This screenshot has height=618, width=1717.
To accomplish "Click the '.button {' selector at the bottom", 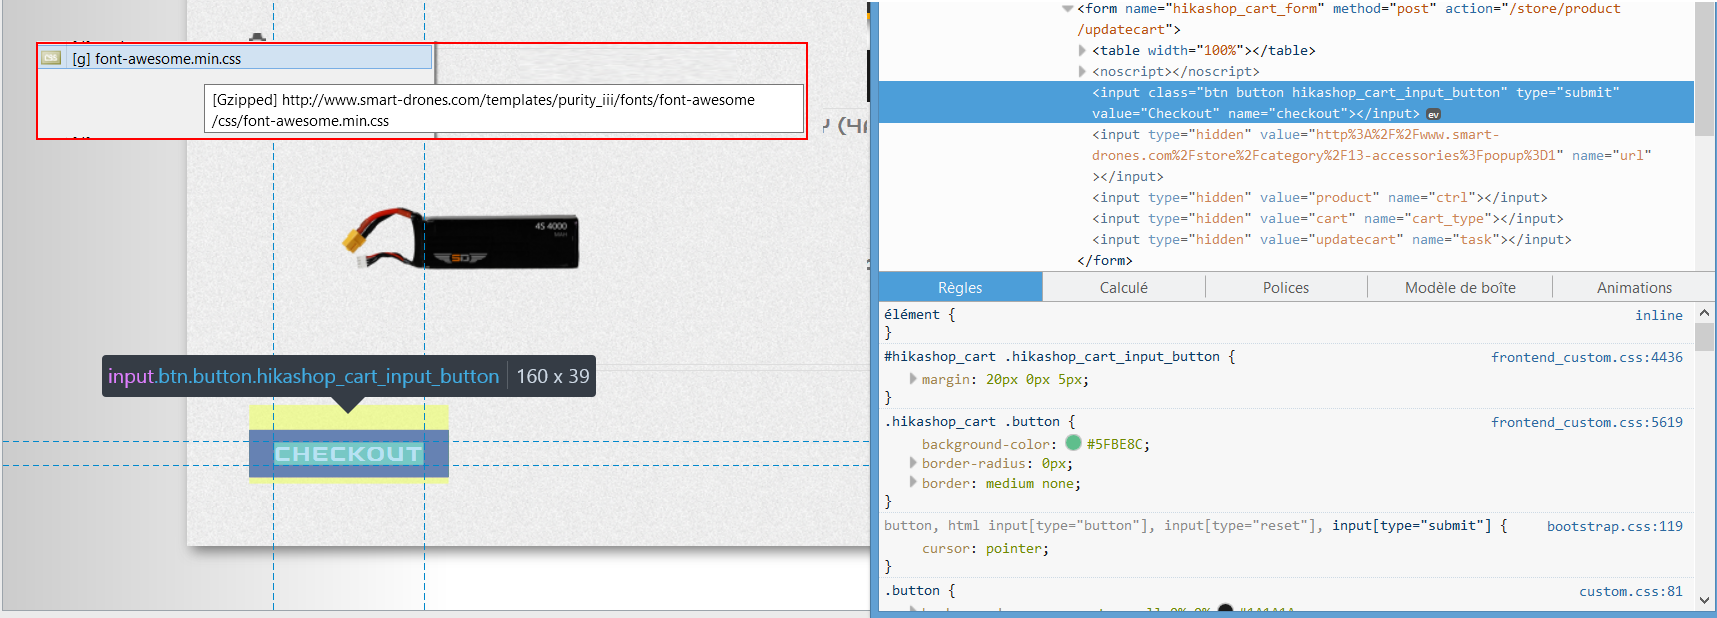I will tap(919, 590).
